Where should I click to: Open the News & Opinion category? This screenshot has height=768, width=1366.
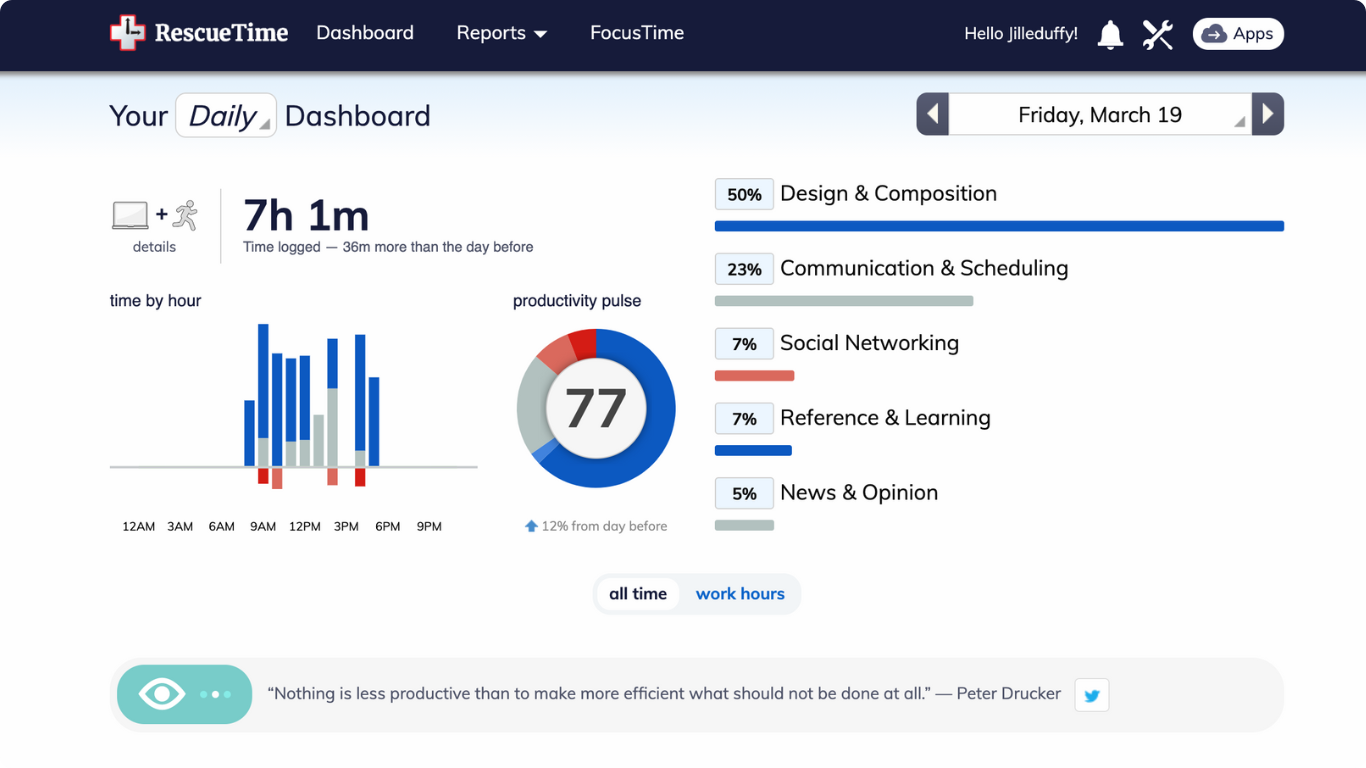[x=859, y=492]
